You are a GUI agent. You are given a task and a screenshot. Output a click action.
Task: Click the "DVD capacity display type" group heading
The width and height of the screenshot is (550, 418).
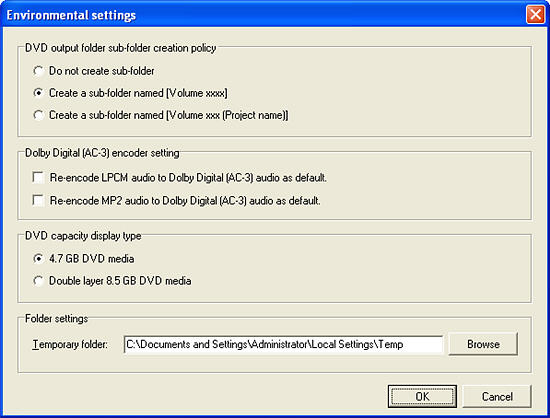click(x=83, y=236)
